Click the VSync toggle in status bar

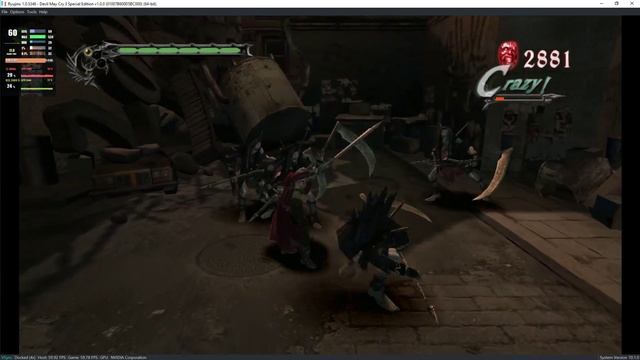[x=6, y=358]
